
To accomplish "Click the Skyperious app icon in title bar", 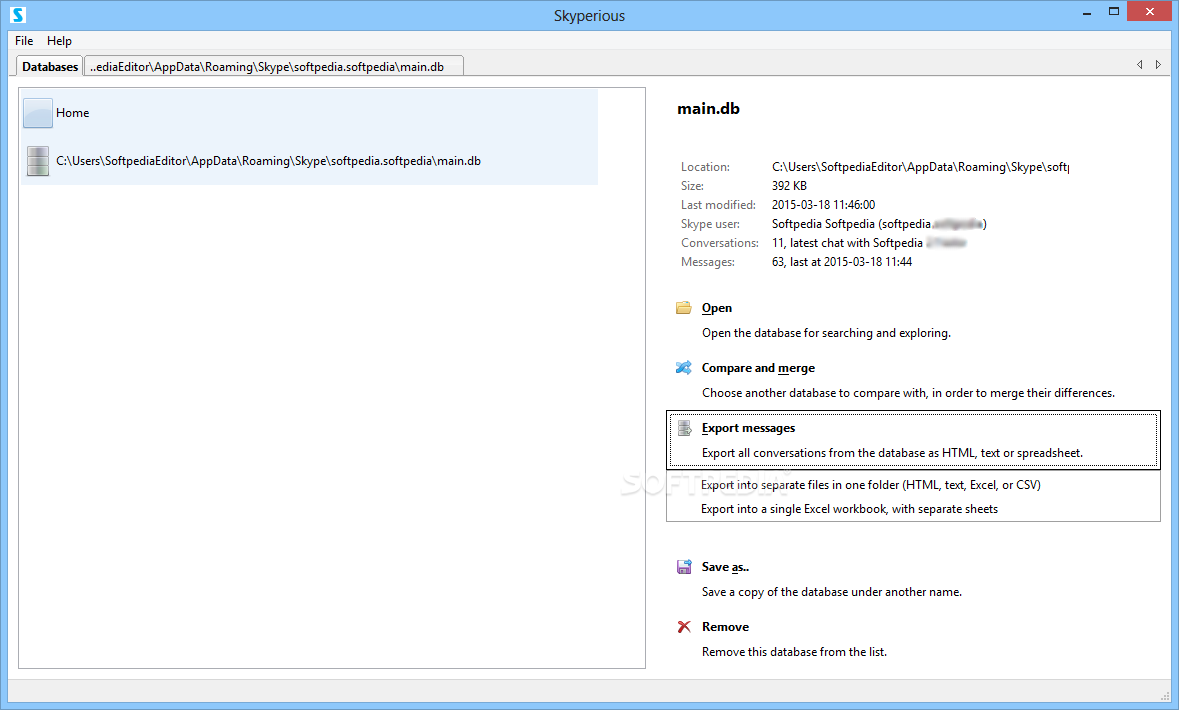I will (x=18, y=15).
